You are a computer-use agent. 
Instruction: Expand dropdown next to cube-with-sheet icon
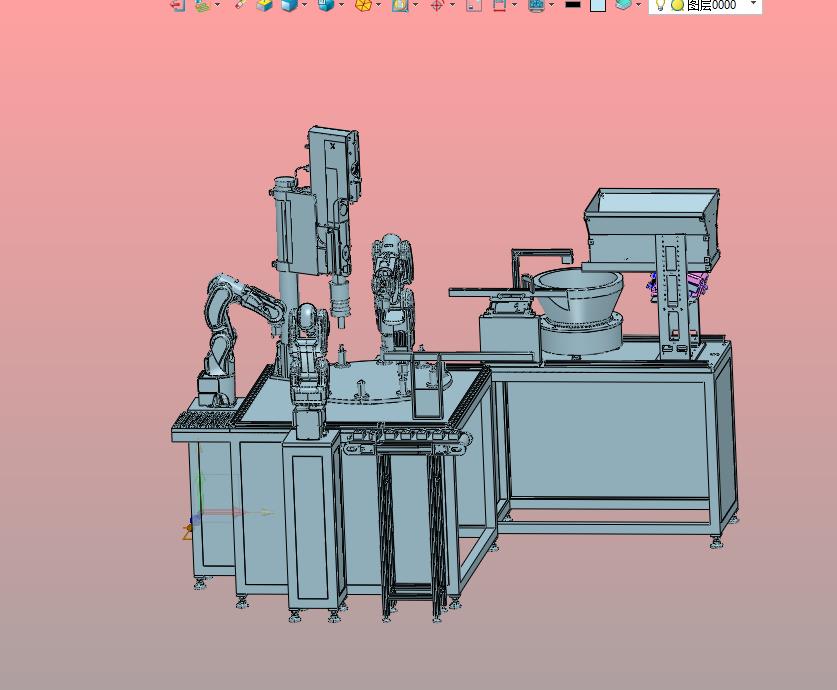(341, 5)
